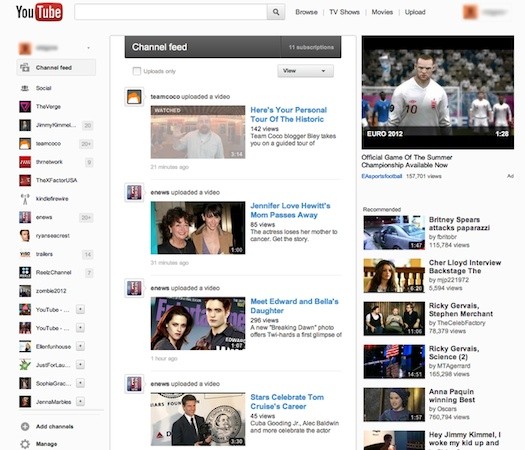
Task: Expand the Ellenfunhouse subscribe dropdown
Action: 80,346
